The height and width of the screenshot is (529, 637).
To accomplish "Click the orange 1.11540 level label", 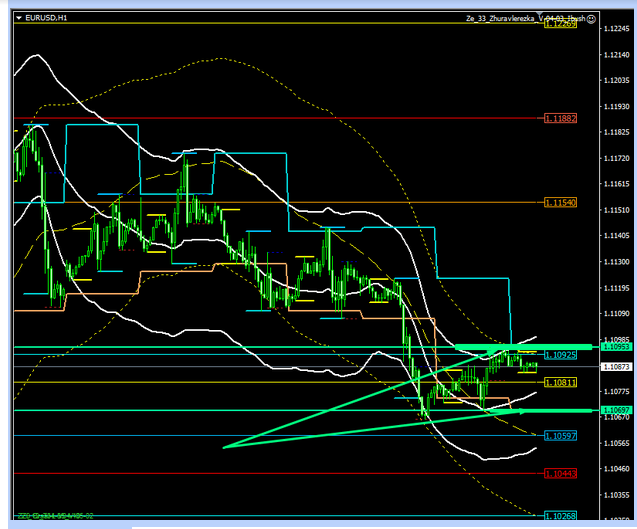I will pos(561,202).
